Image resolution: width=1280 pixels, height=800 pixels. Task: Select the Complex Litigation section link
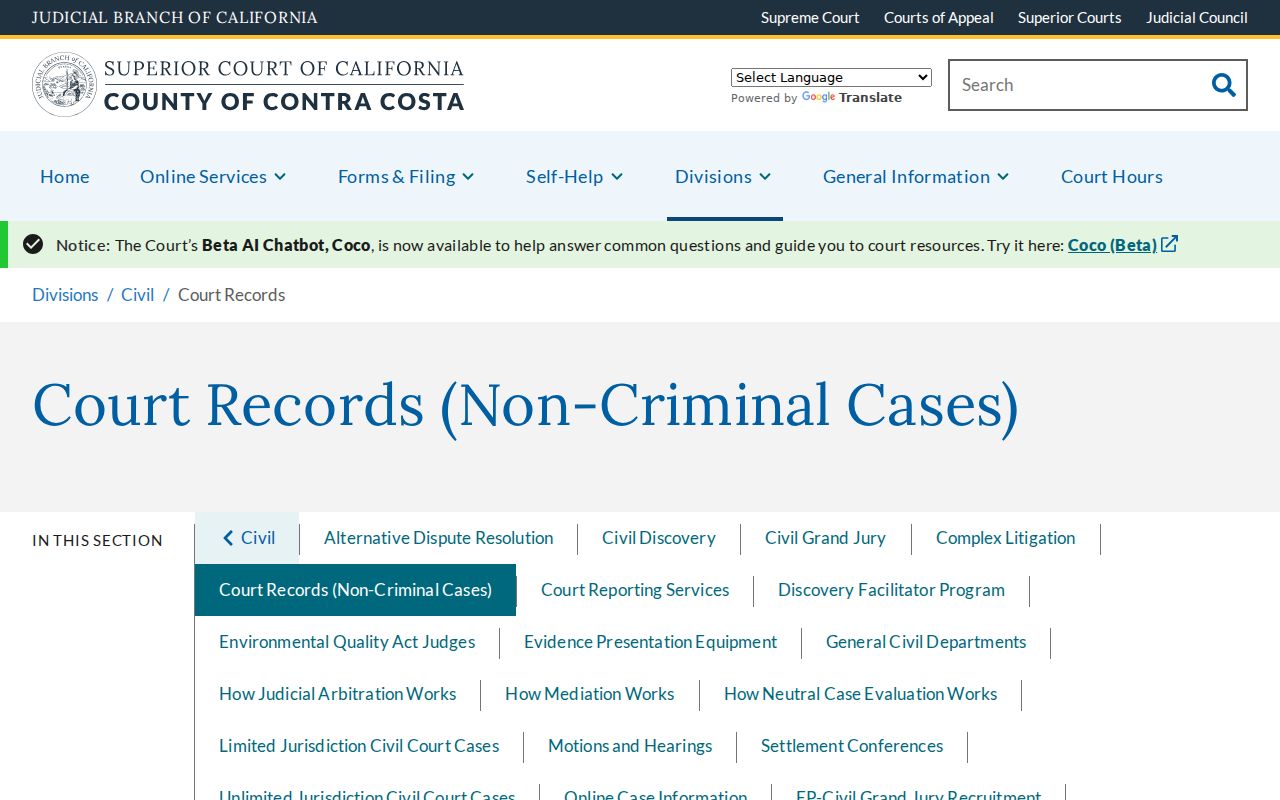[1006, 538]
